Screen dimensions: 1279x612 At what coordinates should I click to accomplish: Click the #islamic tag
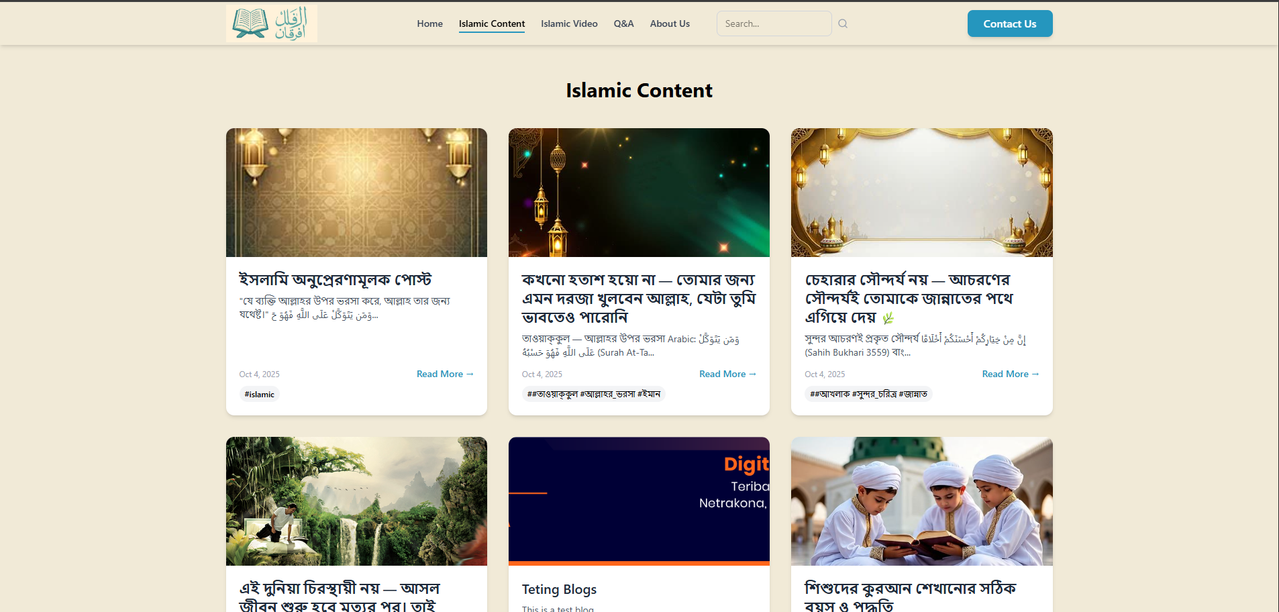[x=259, y=394]
